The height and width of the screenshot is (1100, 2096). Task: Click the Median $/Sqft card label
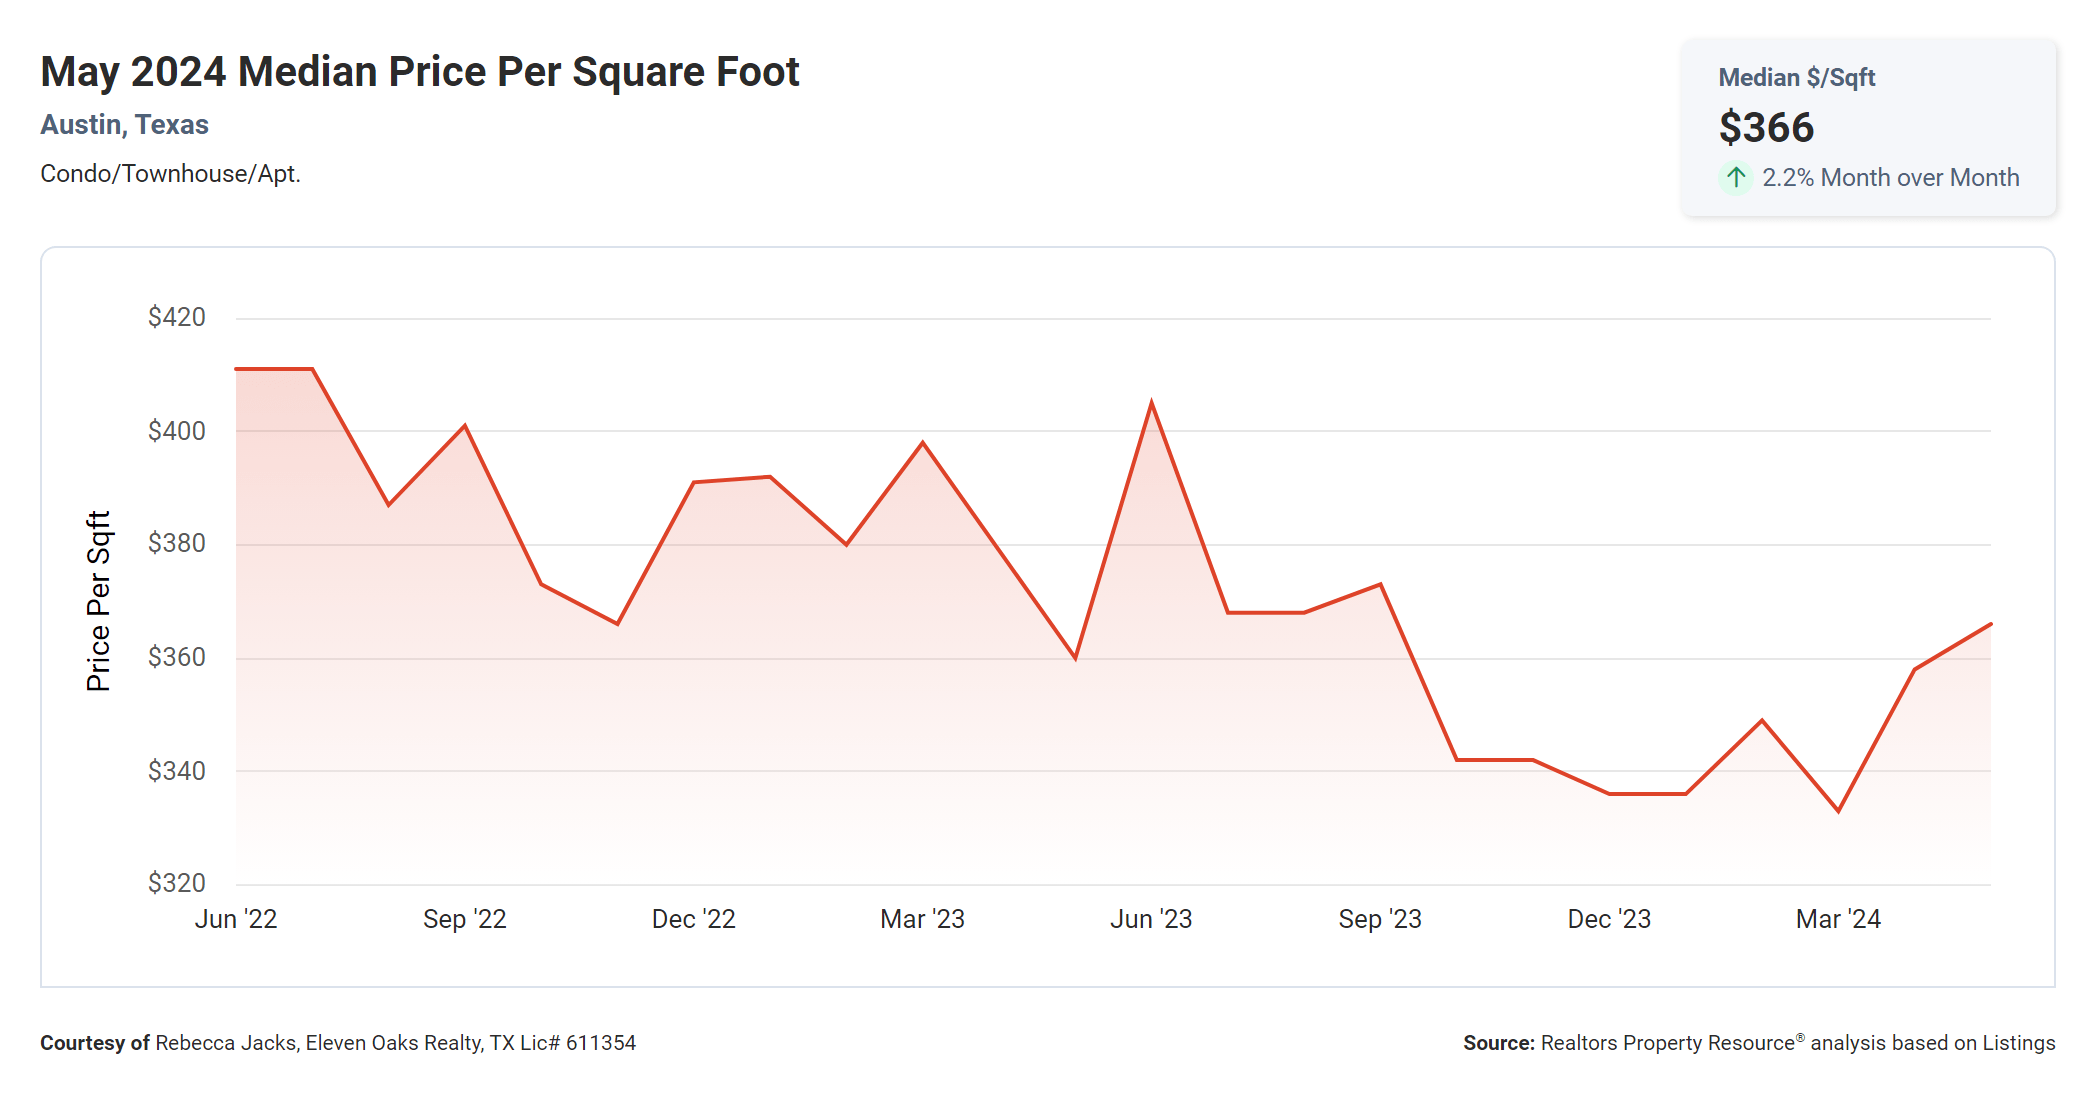coord(1796,78)
